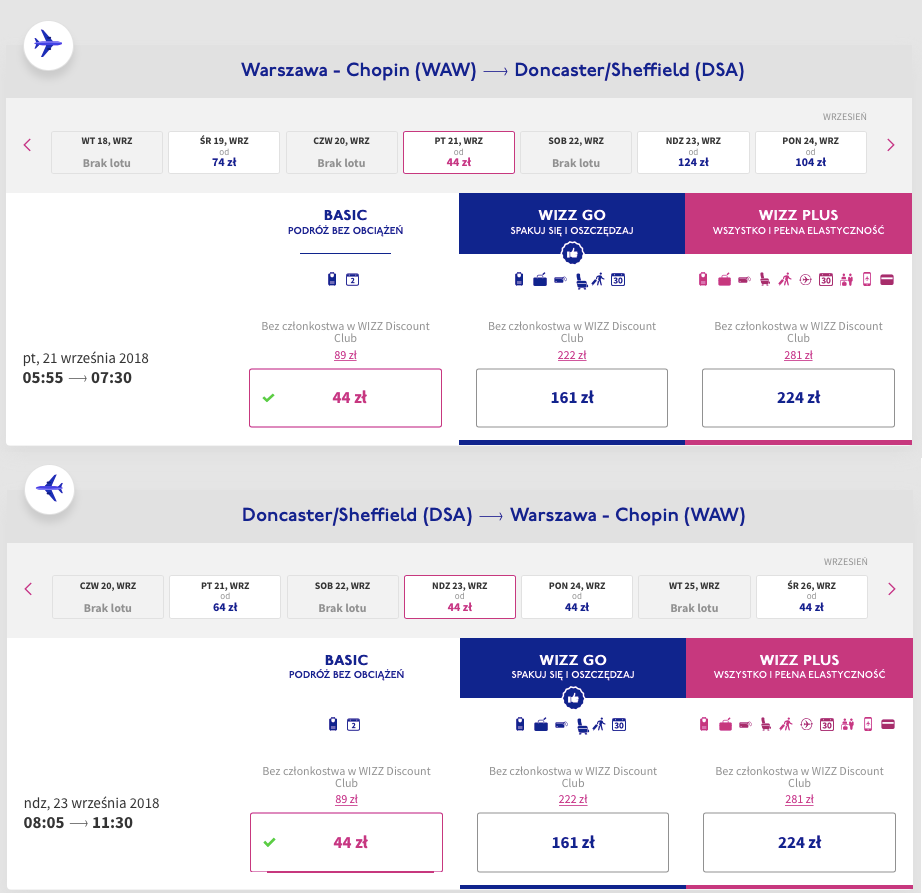Click return WIZZ PLUS flight flexibility plane icon
The height and width of the screenshot is (893, 922).
[807, 724]
